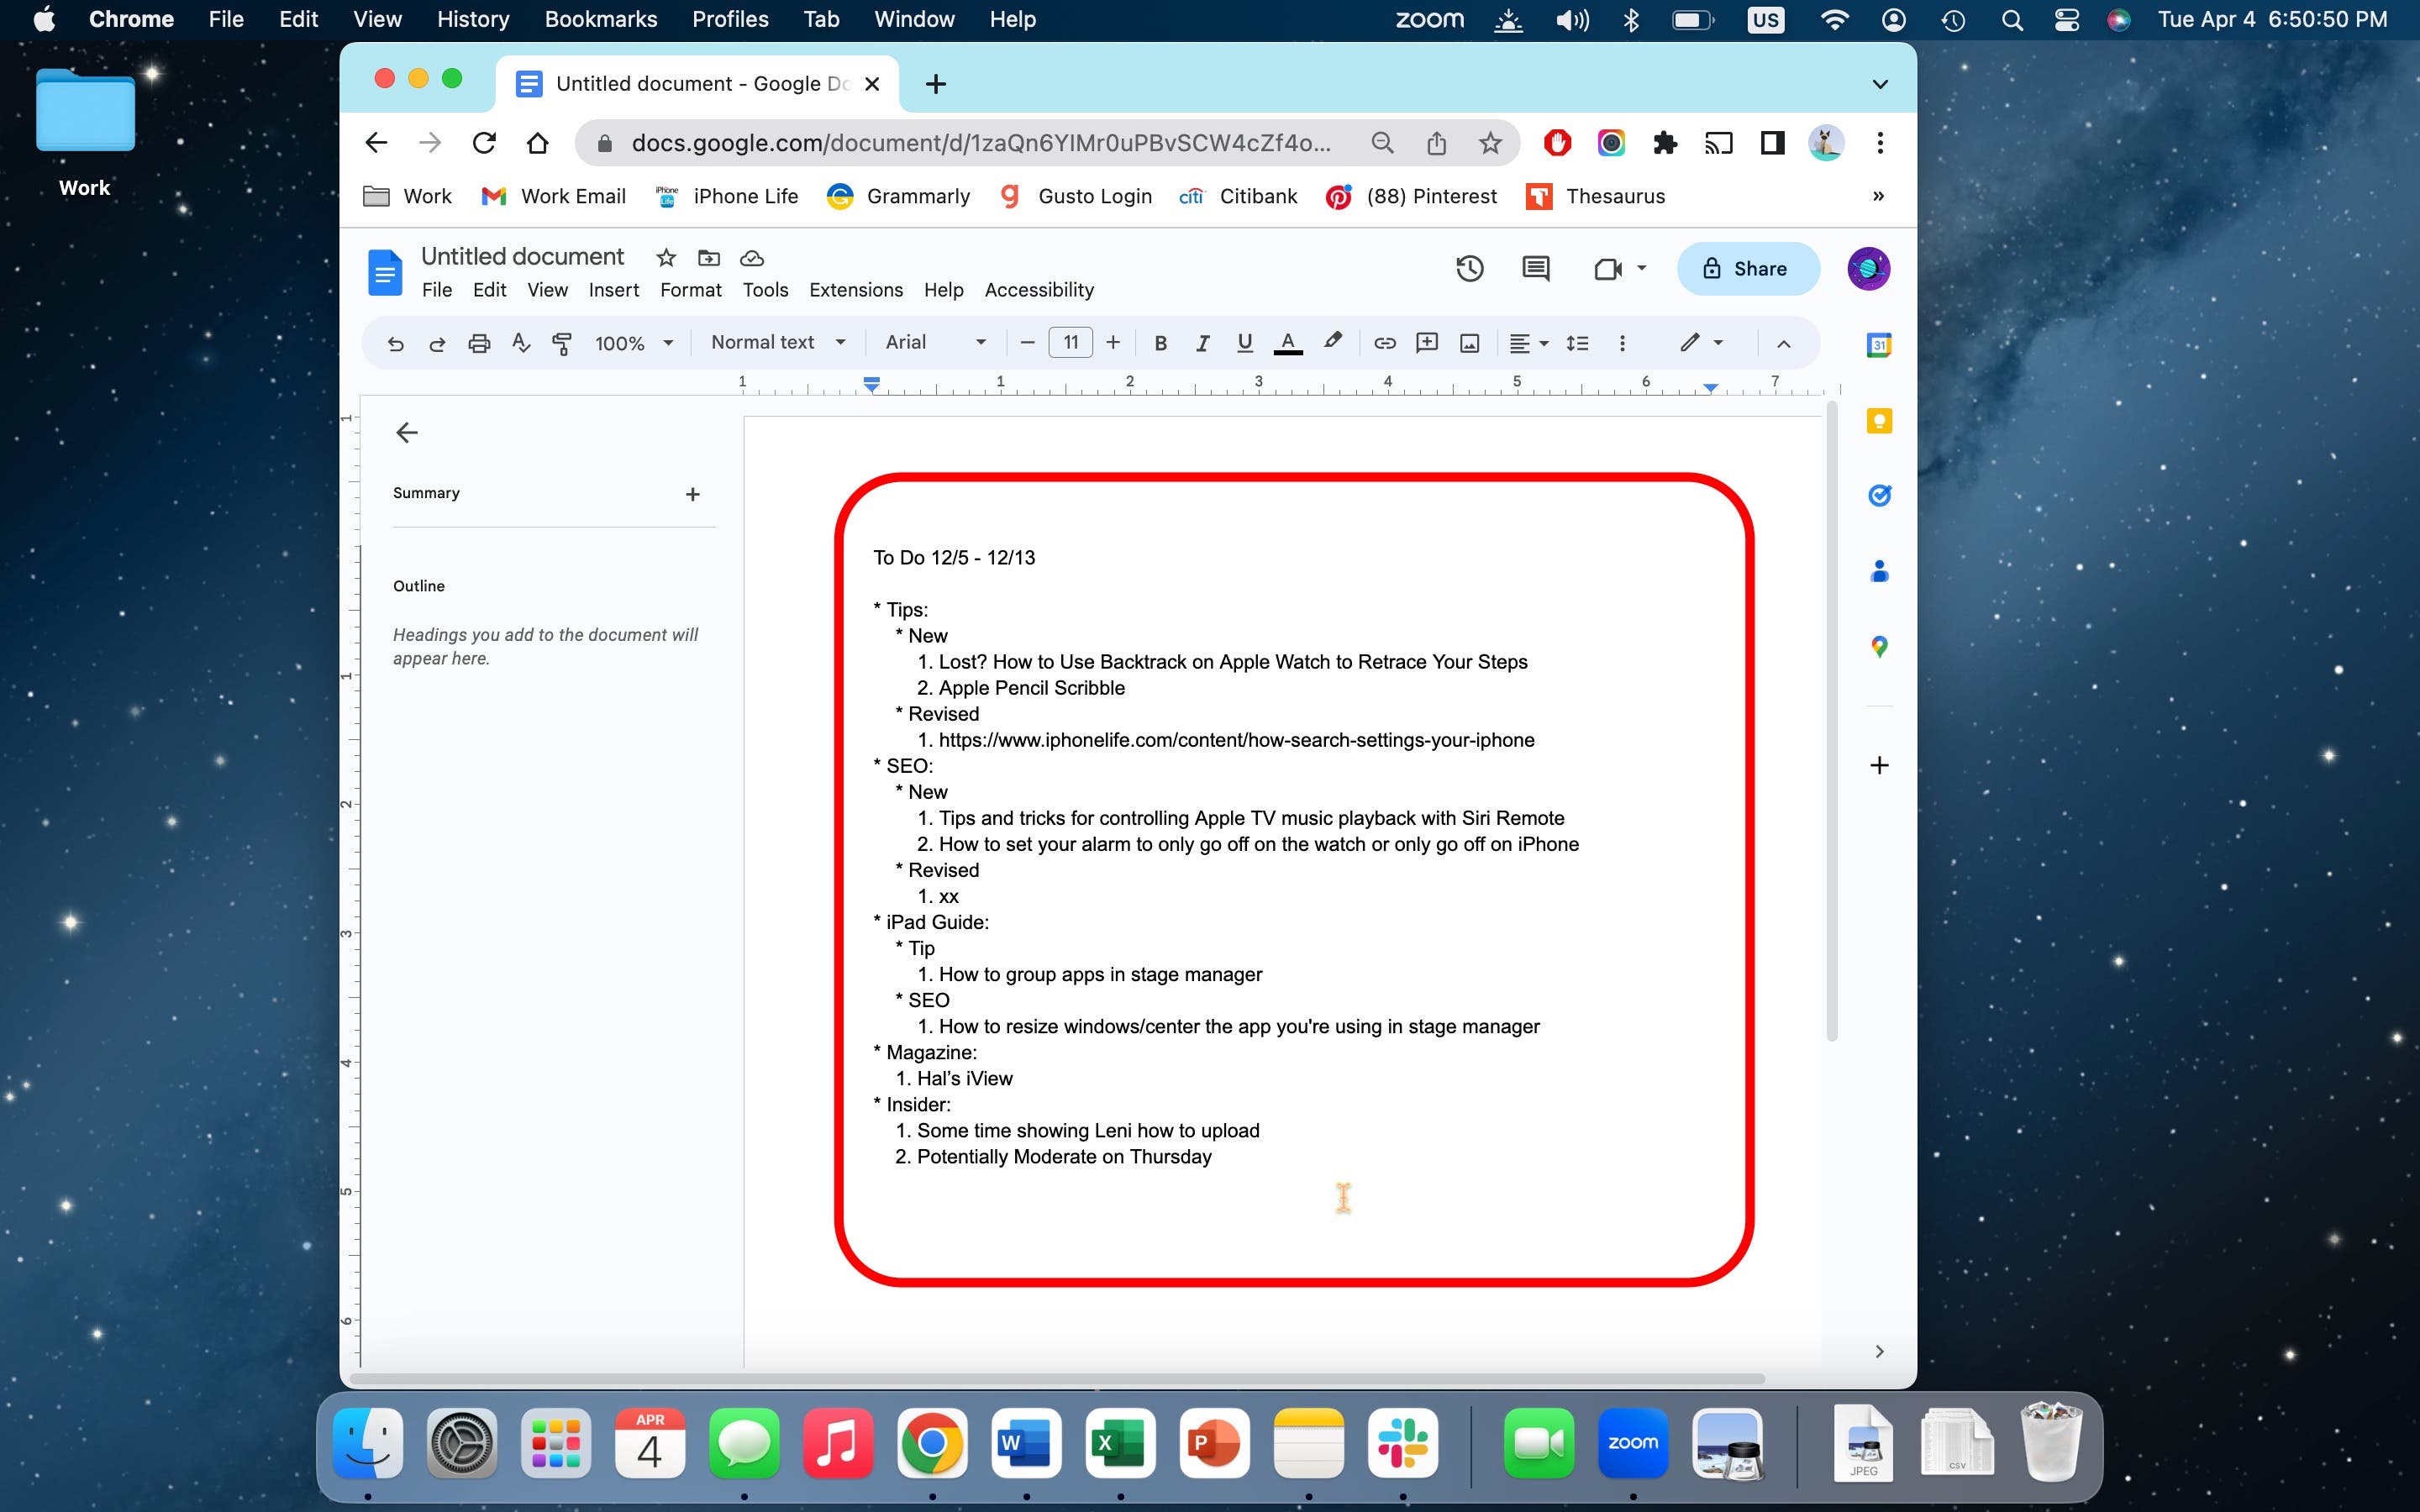Click the insert image icon
The height and width of the screenshot is (1512, 2420).
[1469, 343]
